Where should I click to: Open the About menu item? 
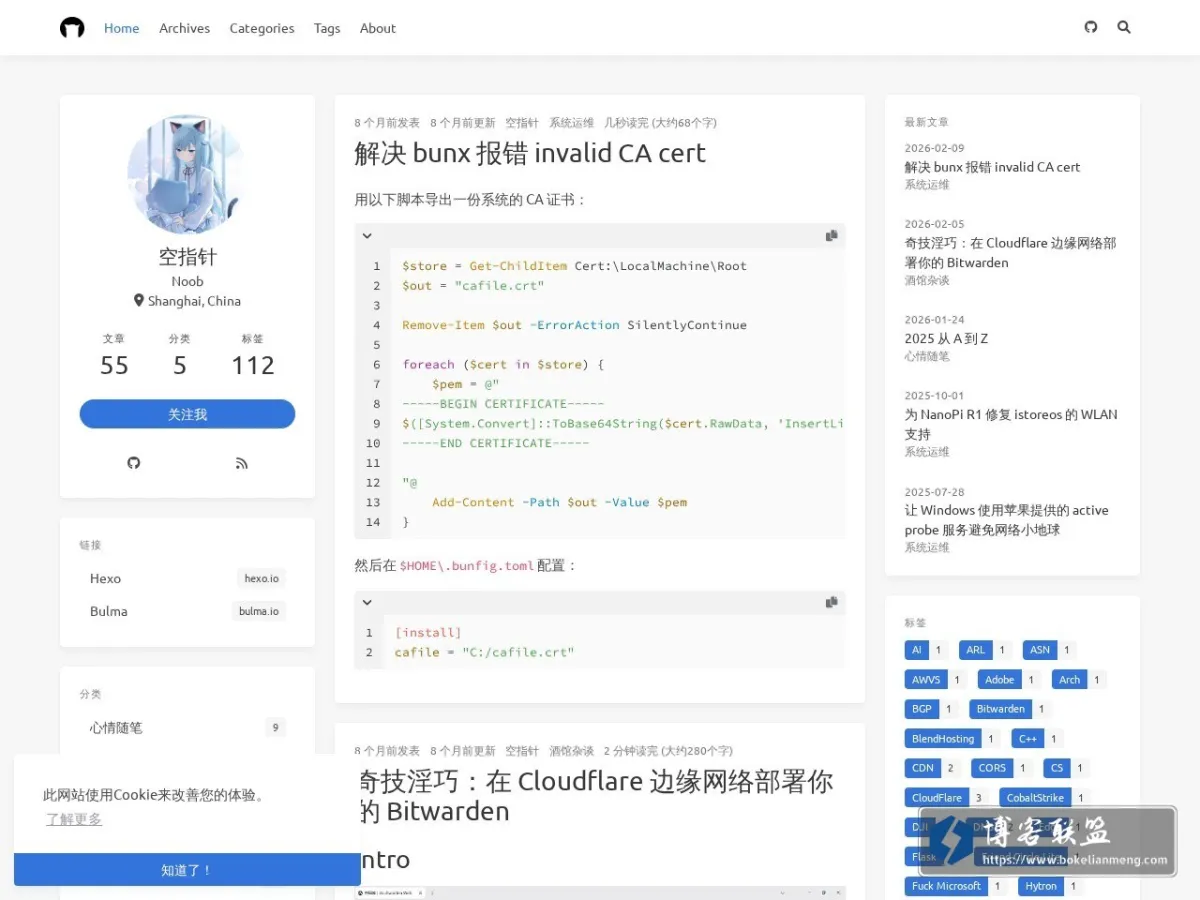[378, 28]
